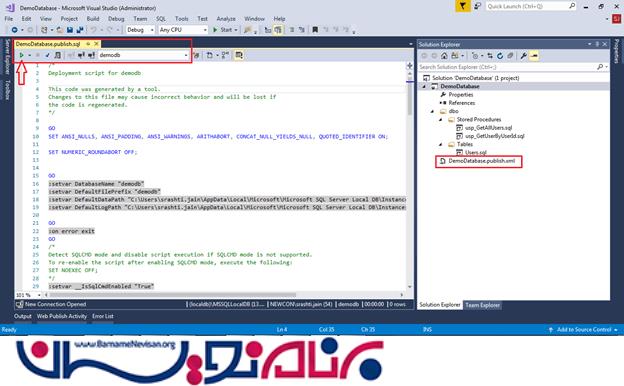The image size is (624, 386).
Task: Collapse the Tables folder
Action: 441,144
